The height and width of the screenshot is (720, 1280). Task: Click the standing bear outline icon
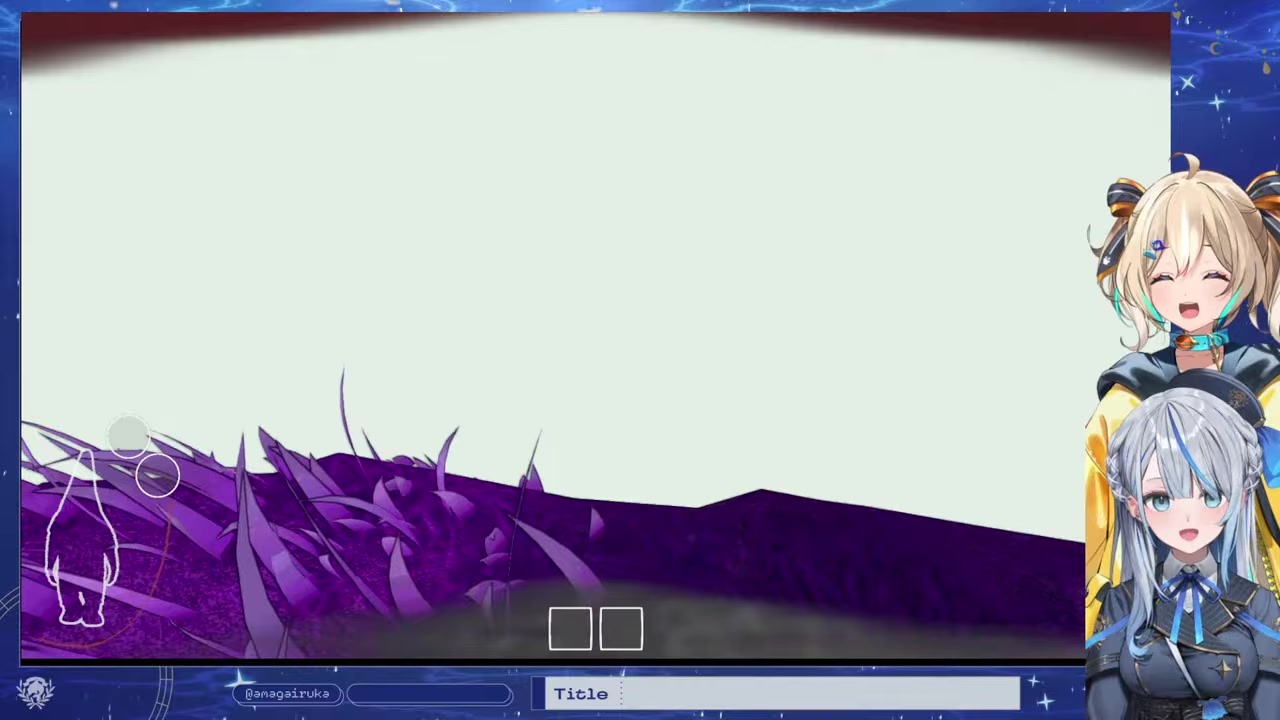[82, 539]
